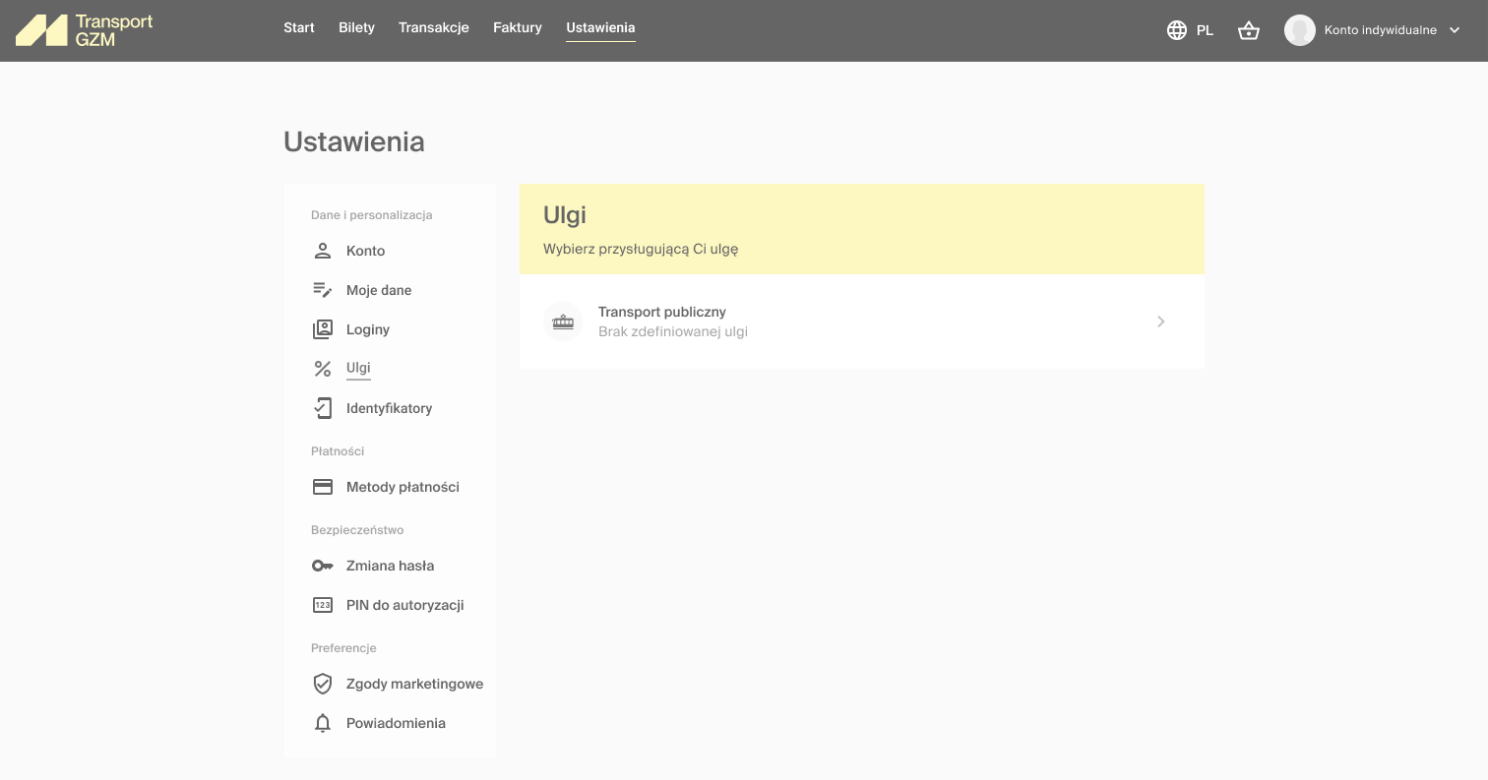Screen dimensions: 1488x780
Task: Click the tram icon in Transport publiczny row
Action: pos(563,322)
